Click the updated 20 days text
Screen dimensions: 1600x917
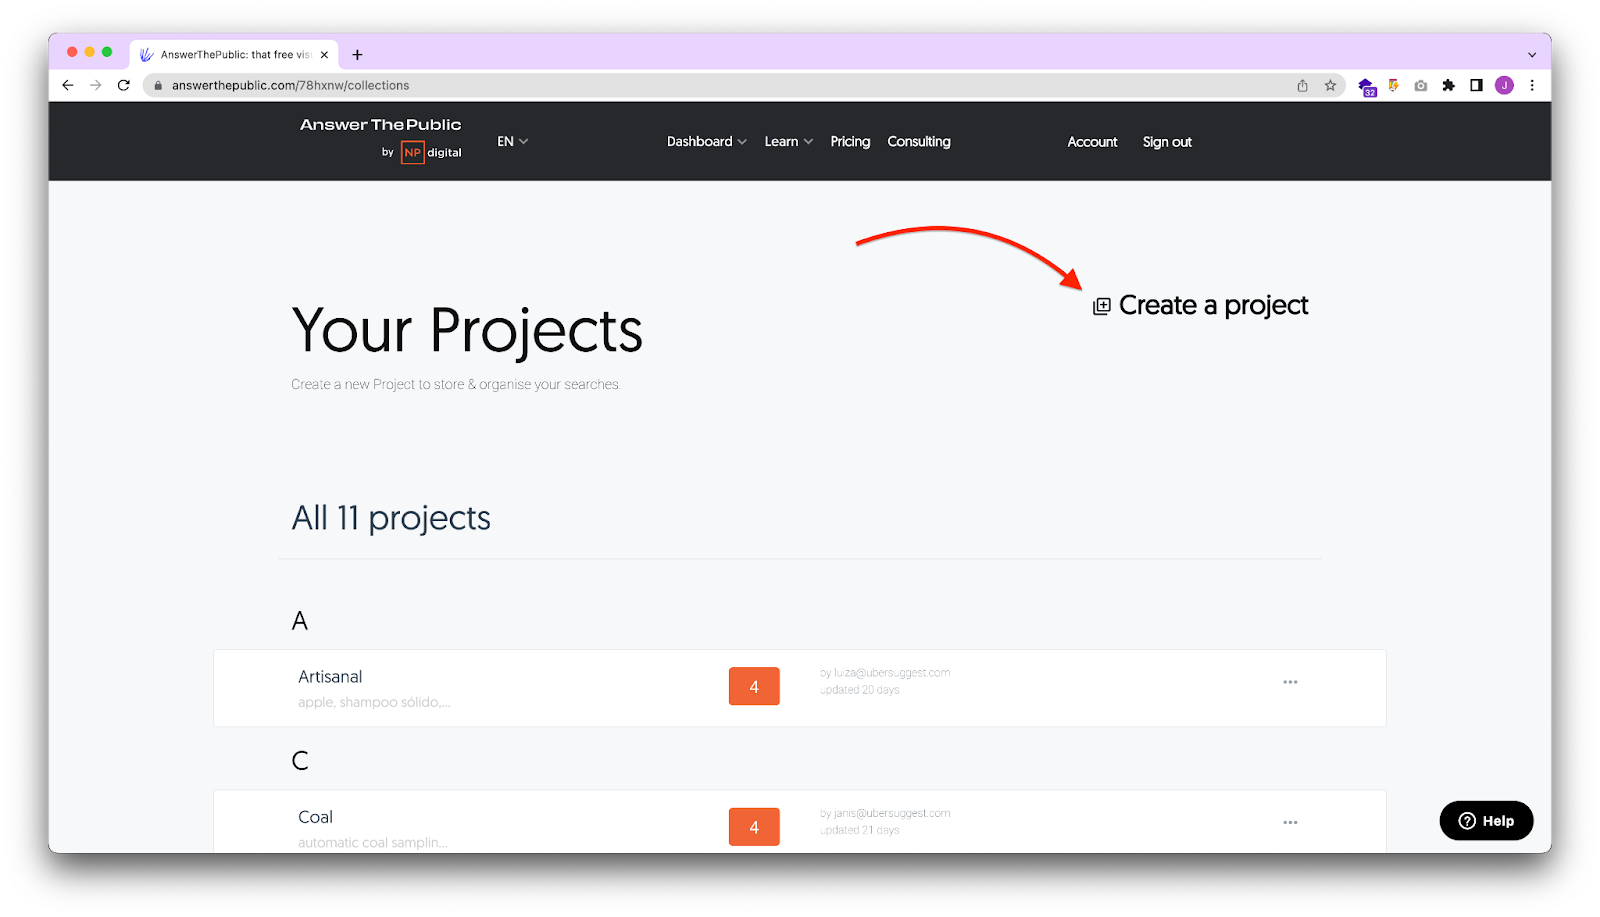click(x=860, y=690)
